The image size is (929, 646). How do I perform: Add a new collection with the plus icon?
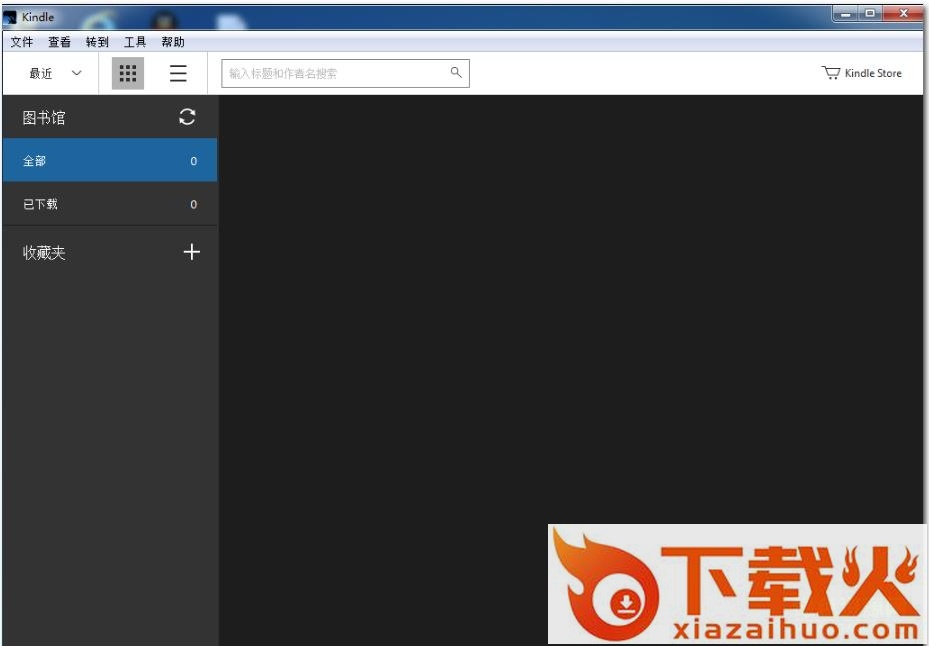(191, 252)
